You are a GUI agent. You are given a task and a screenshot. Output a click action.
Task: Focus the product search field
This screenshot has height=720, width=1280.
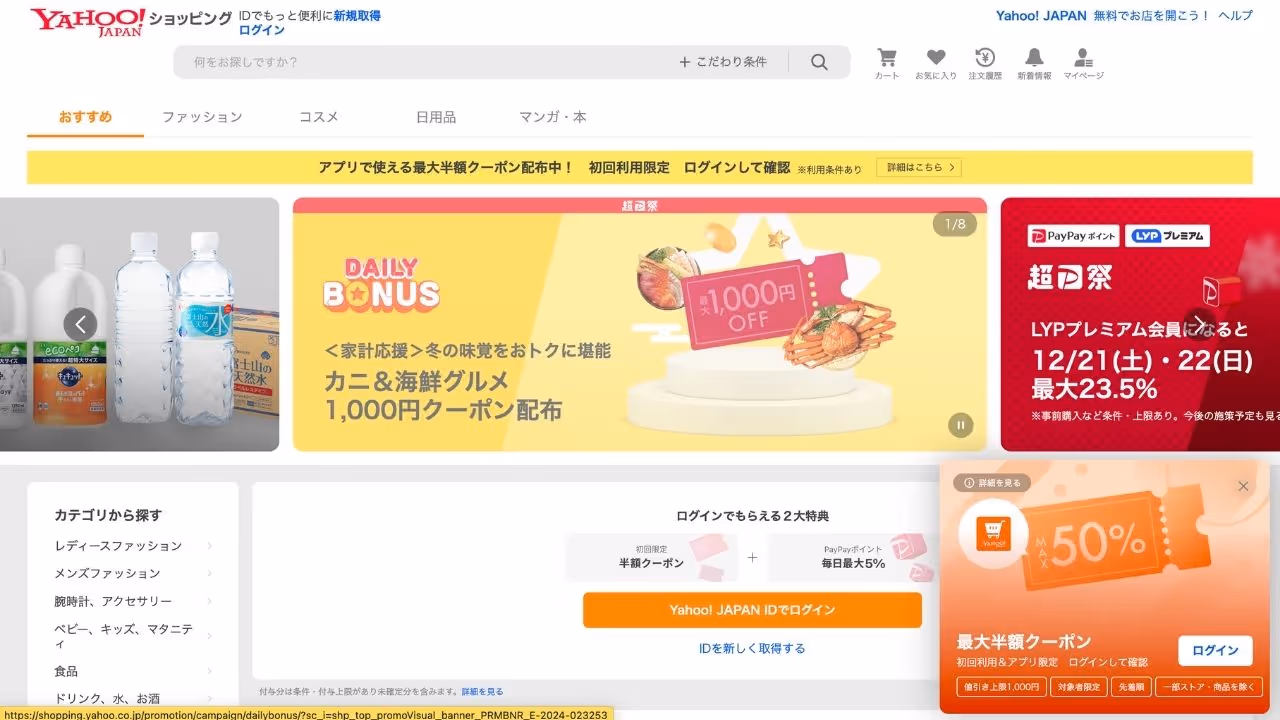tap(430, 62)
